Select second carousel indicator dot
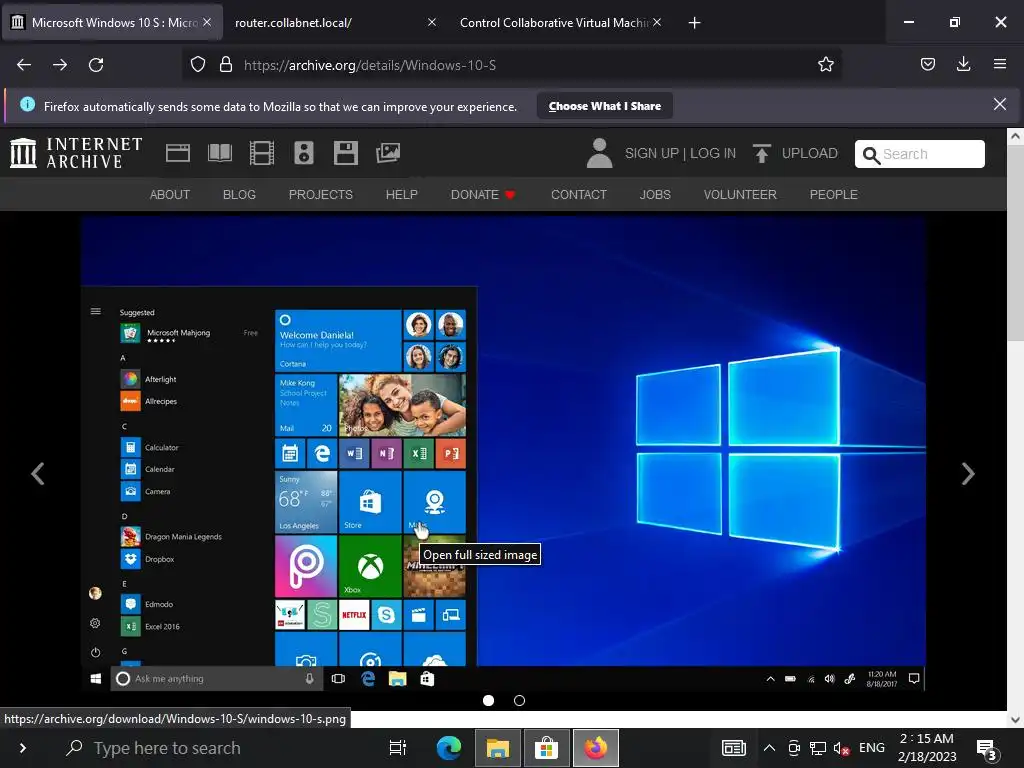 pos(520,701)
